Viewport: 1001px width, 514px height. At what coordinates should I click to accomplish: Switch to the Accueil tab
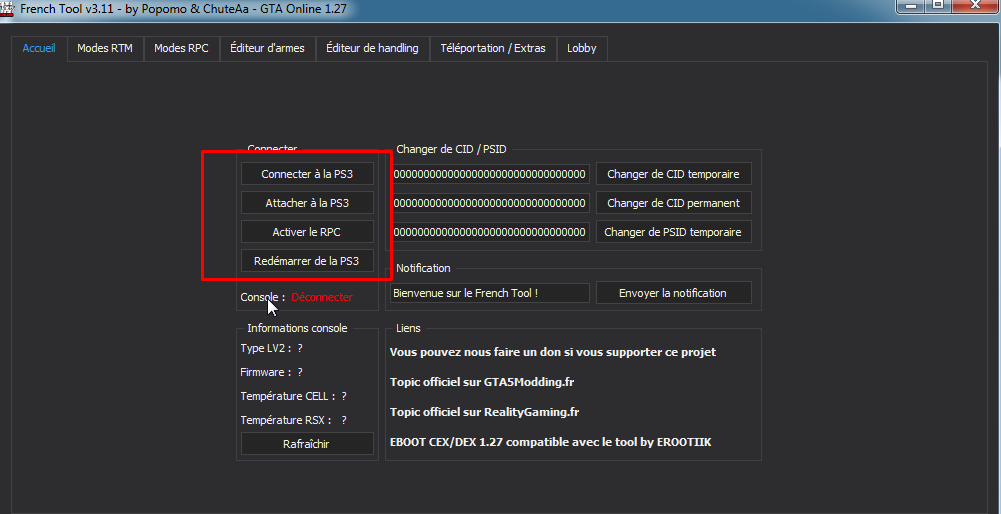tap(39, 49)
